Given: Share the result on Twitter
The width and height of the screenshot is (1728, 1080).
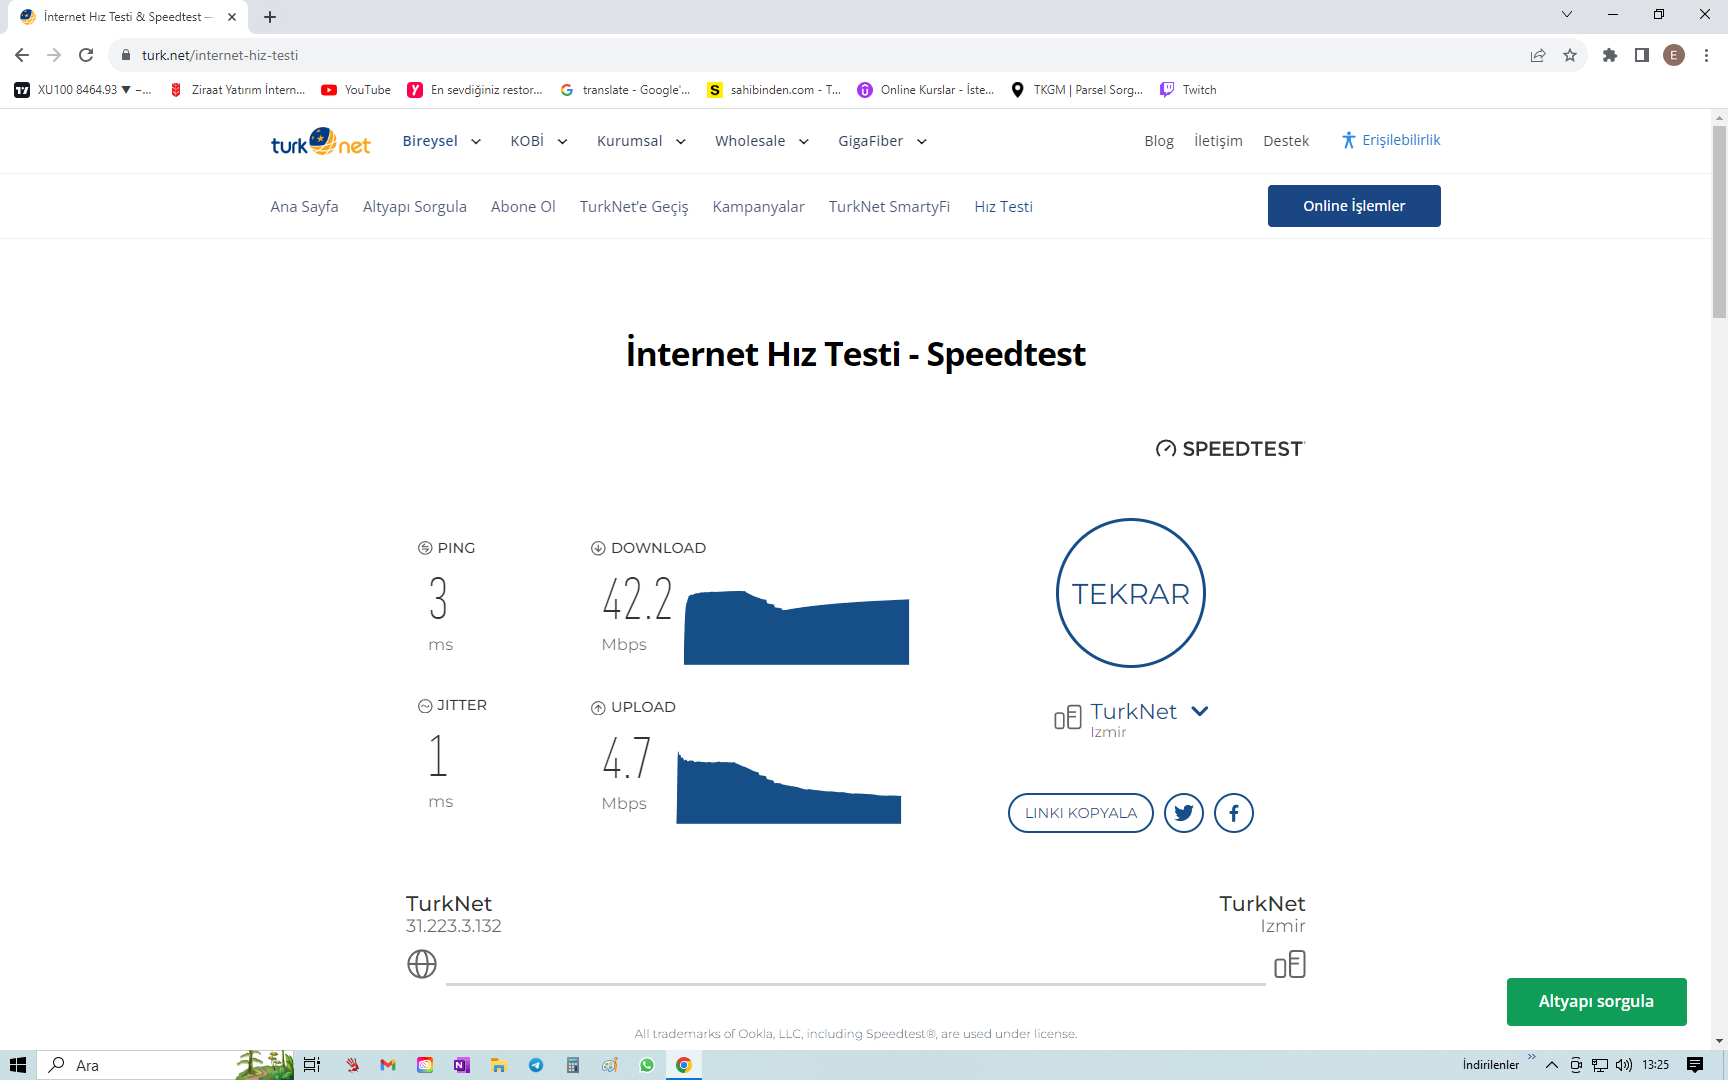Looking at the screenshot, I should [1184, 813].
